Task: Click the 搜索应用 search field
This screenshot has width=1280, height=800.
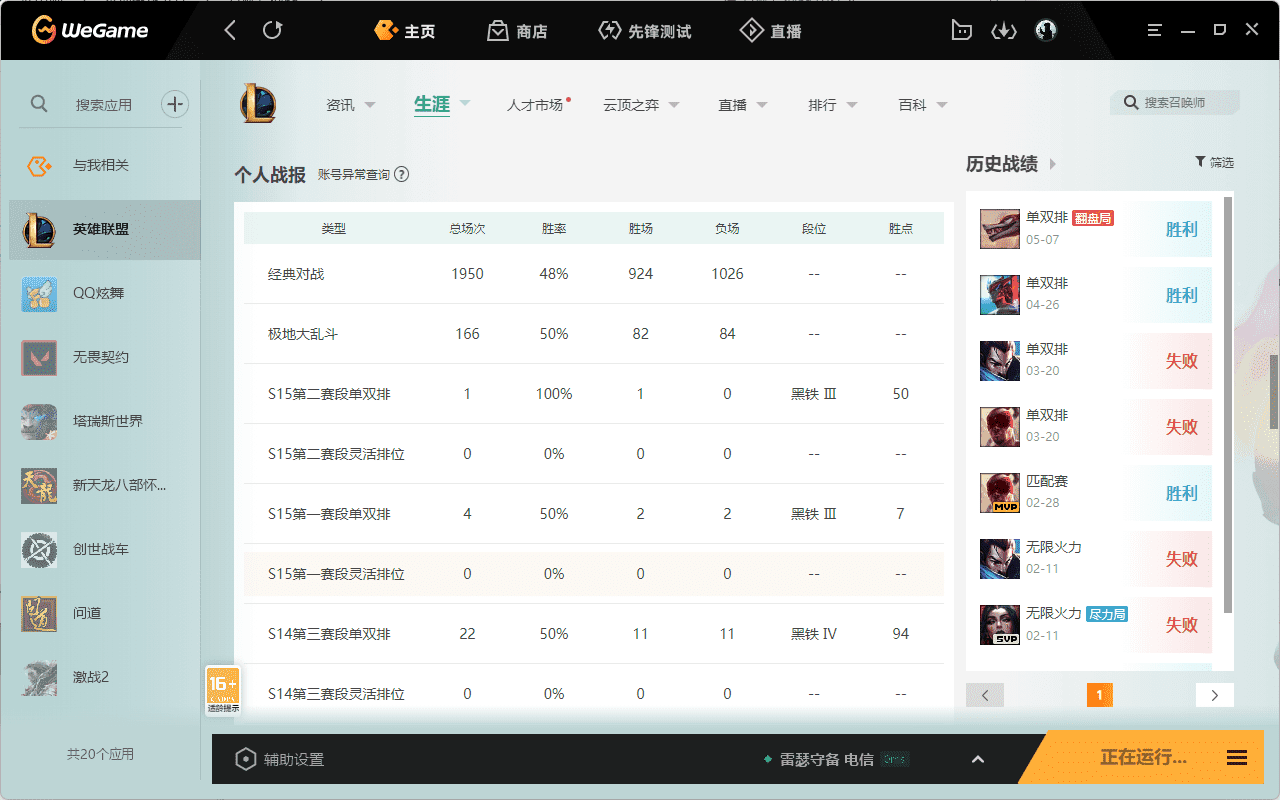Action: tap(104, 104)
